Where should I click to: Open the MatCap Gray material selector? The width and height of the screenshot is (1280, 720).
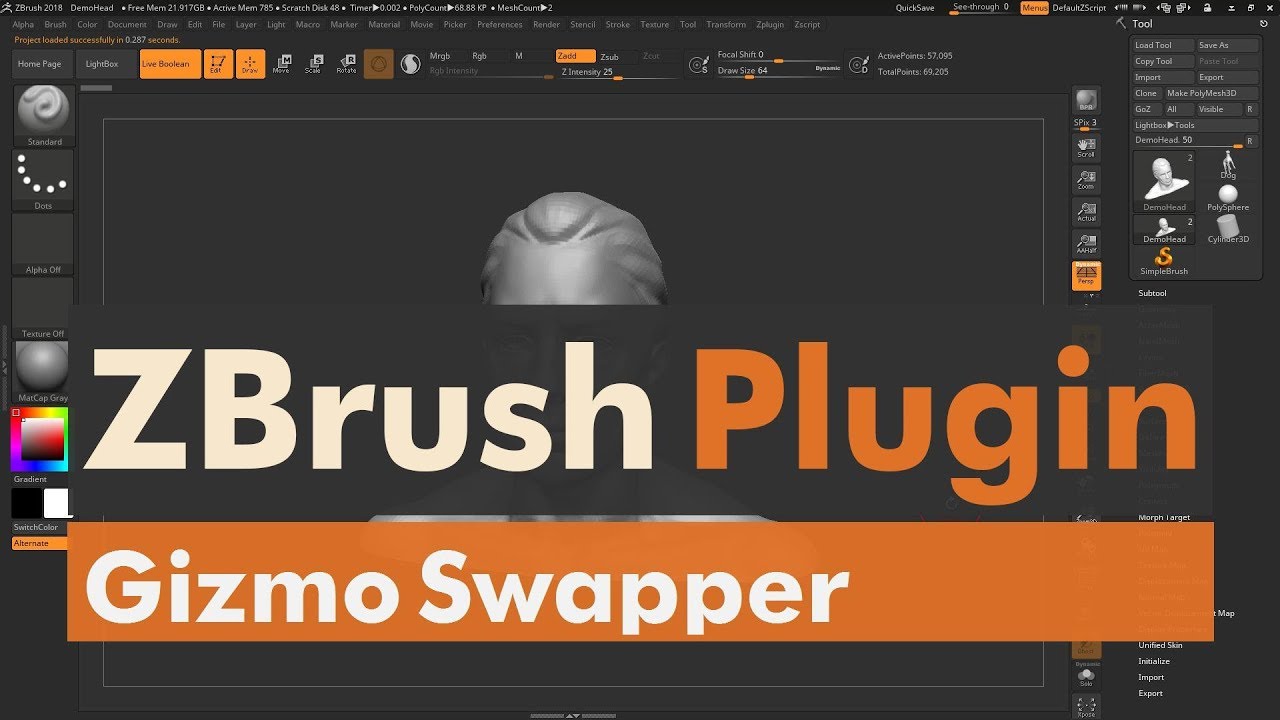point(44,372)
